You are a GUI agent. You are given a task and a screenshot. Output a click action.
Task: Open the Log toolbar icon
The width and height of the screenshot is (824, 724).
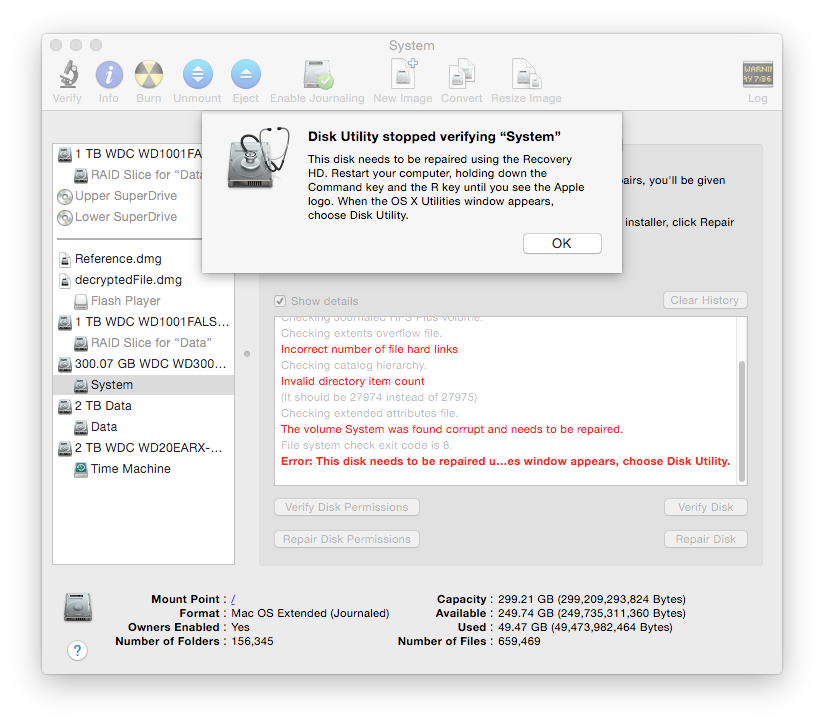pyautogui.click(x=757, y=74)
